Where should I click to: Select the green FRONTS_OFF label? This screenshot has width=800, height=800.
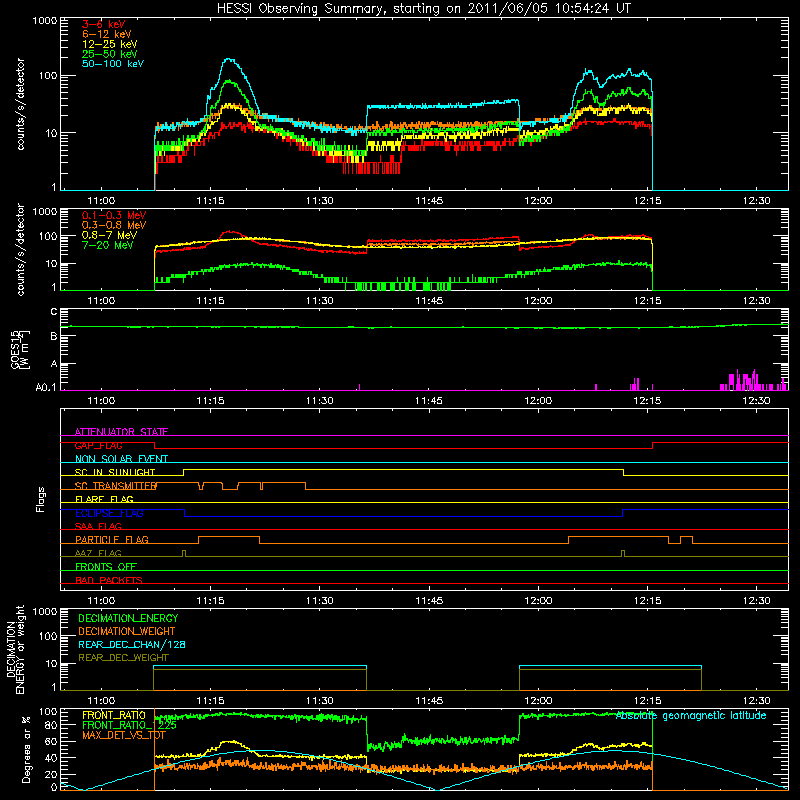[106, 567]
